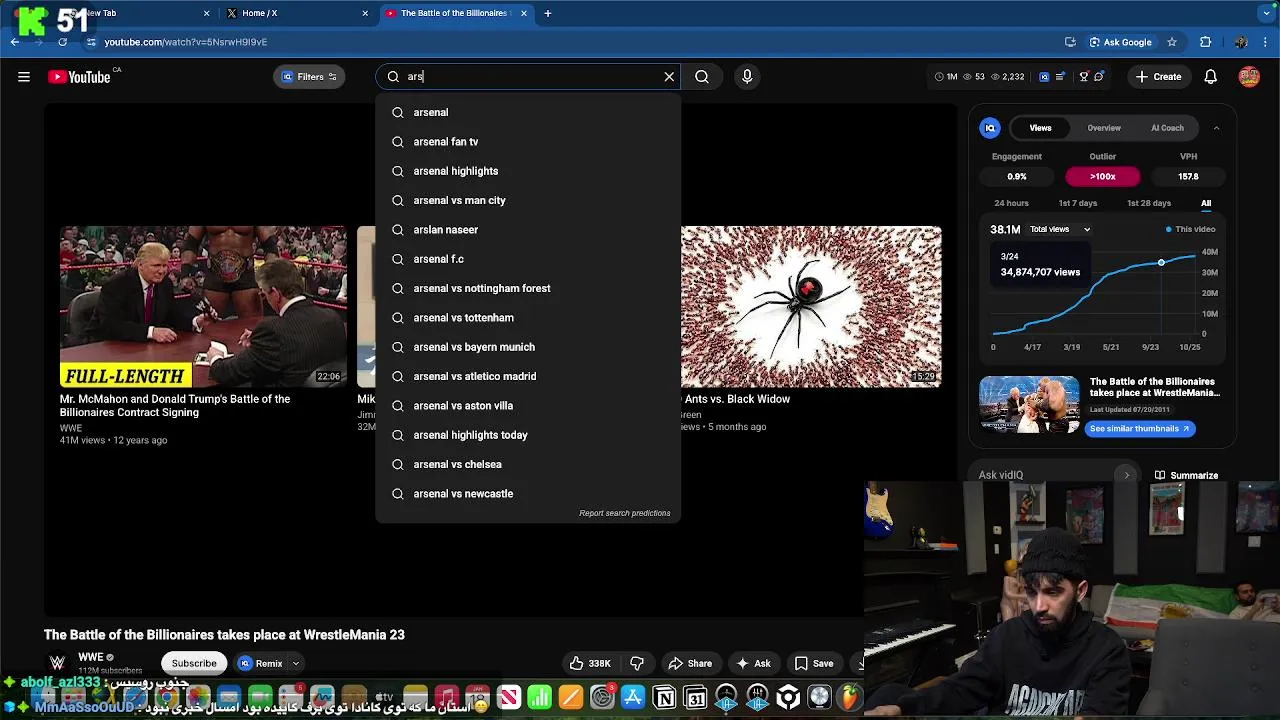This screenshot has width=1280, height=720.
Task: Select the 1st 28 days range
Action: click(x=1149, y=203)
